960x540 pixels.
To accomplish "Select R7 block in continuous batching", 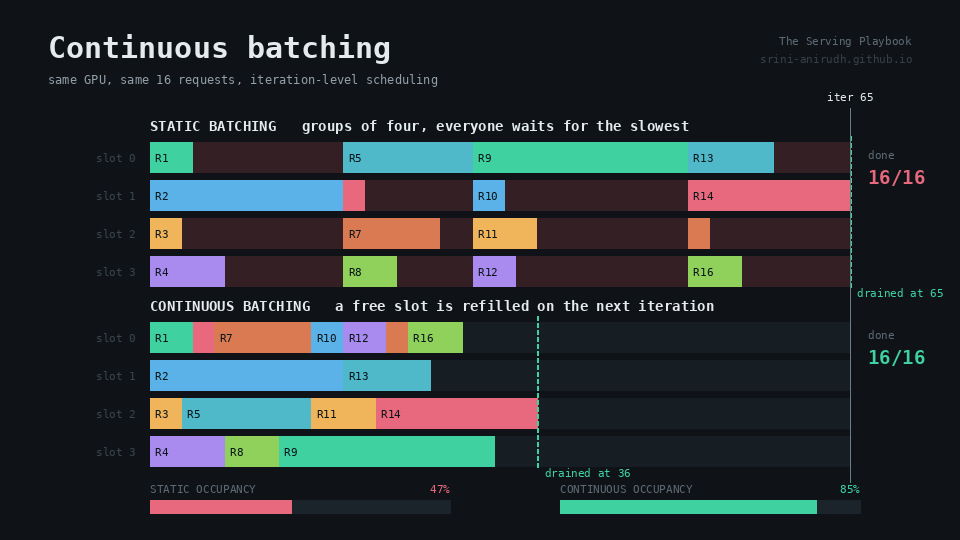I will click(263, 337).
